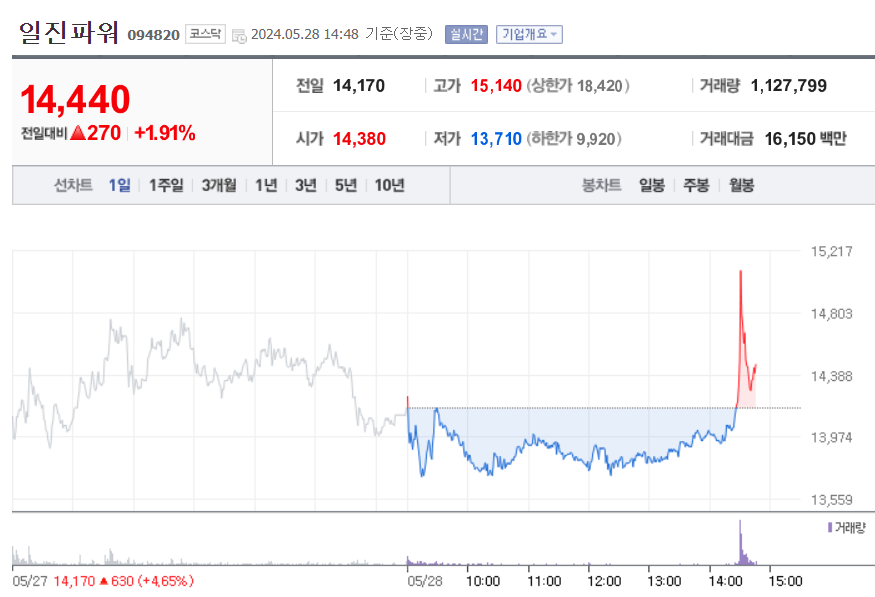
Task: Open the 기업개요 dropdown
Action: [x=529, y=35]
